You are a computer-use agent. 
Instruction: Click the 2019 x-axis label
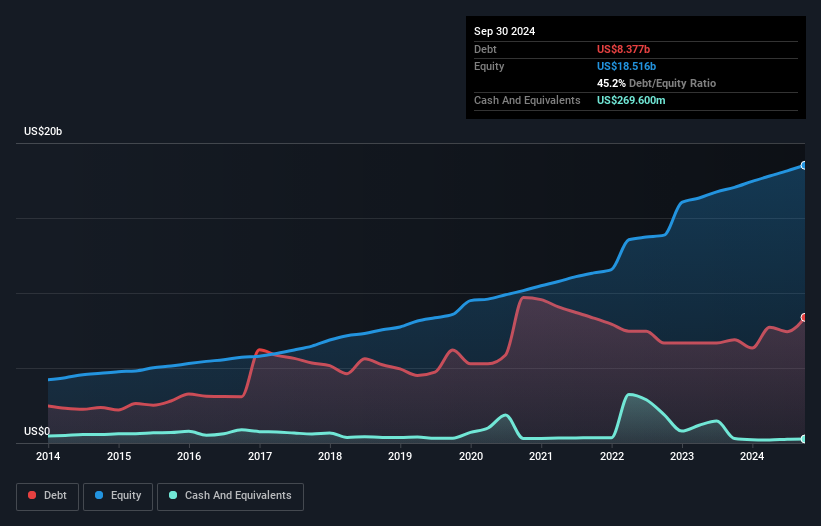400,456
